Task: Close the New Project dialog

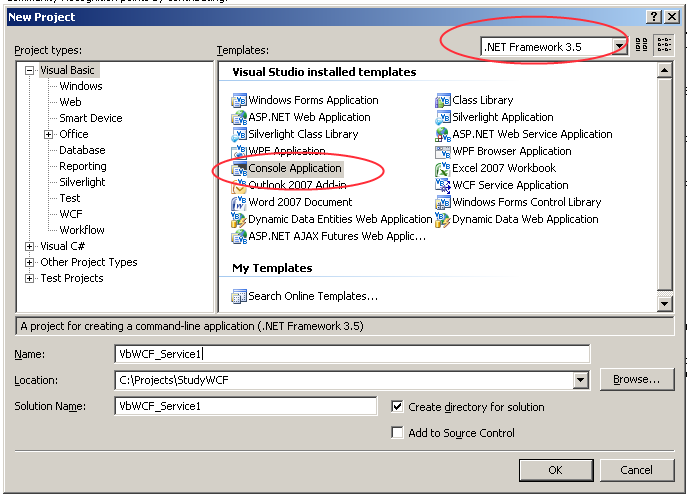Action: pos(672,17)
